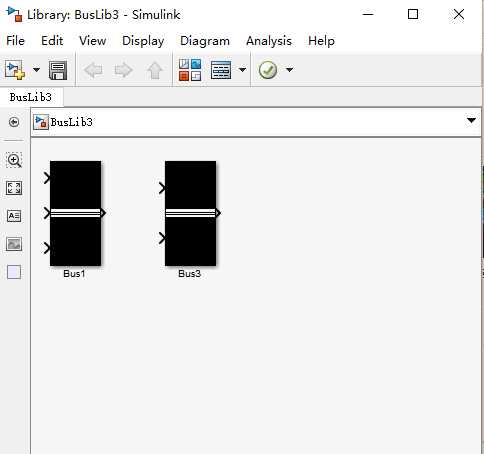The image size is (484, 454).
Task: Click the Bus1 block name label
Action: (74, 274)
